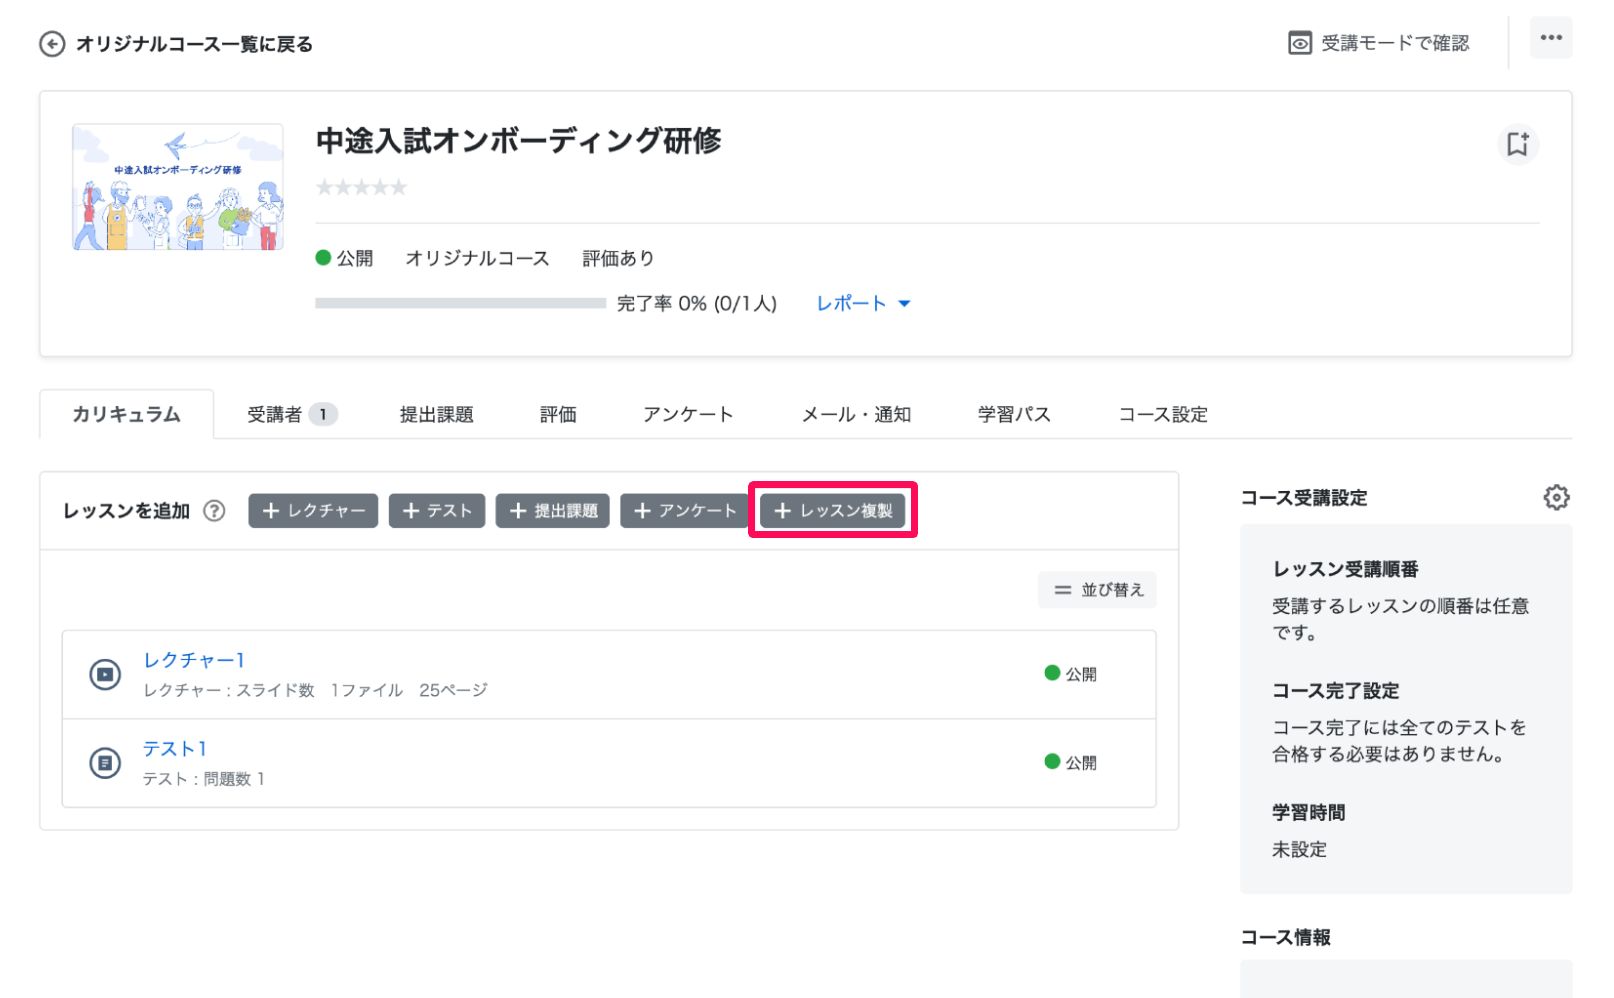
Task: Add a test with ＋テスト button
Action: click(x=437, y=511)
